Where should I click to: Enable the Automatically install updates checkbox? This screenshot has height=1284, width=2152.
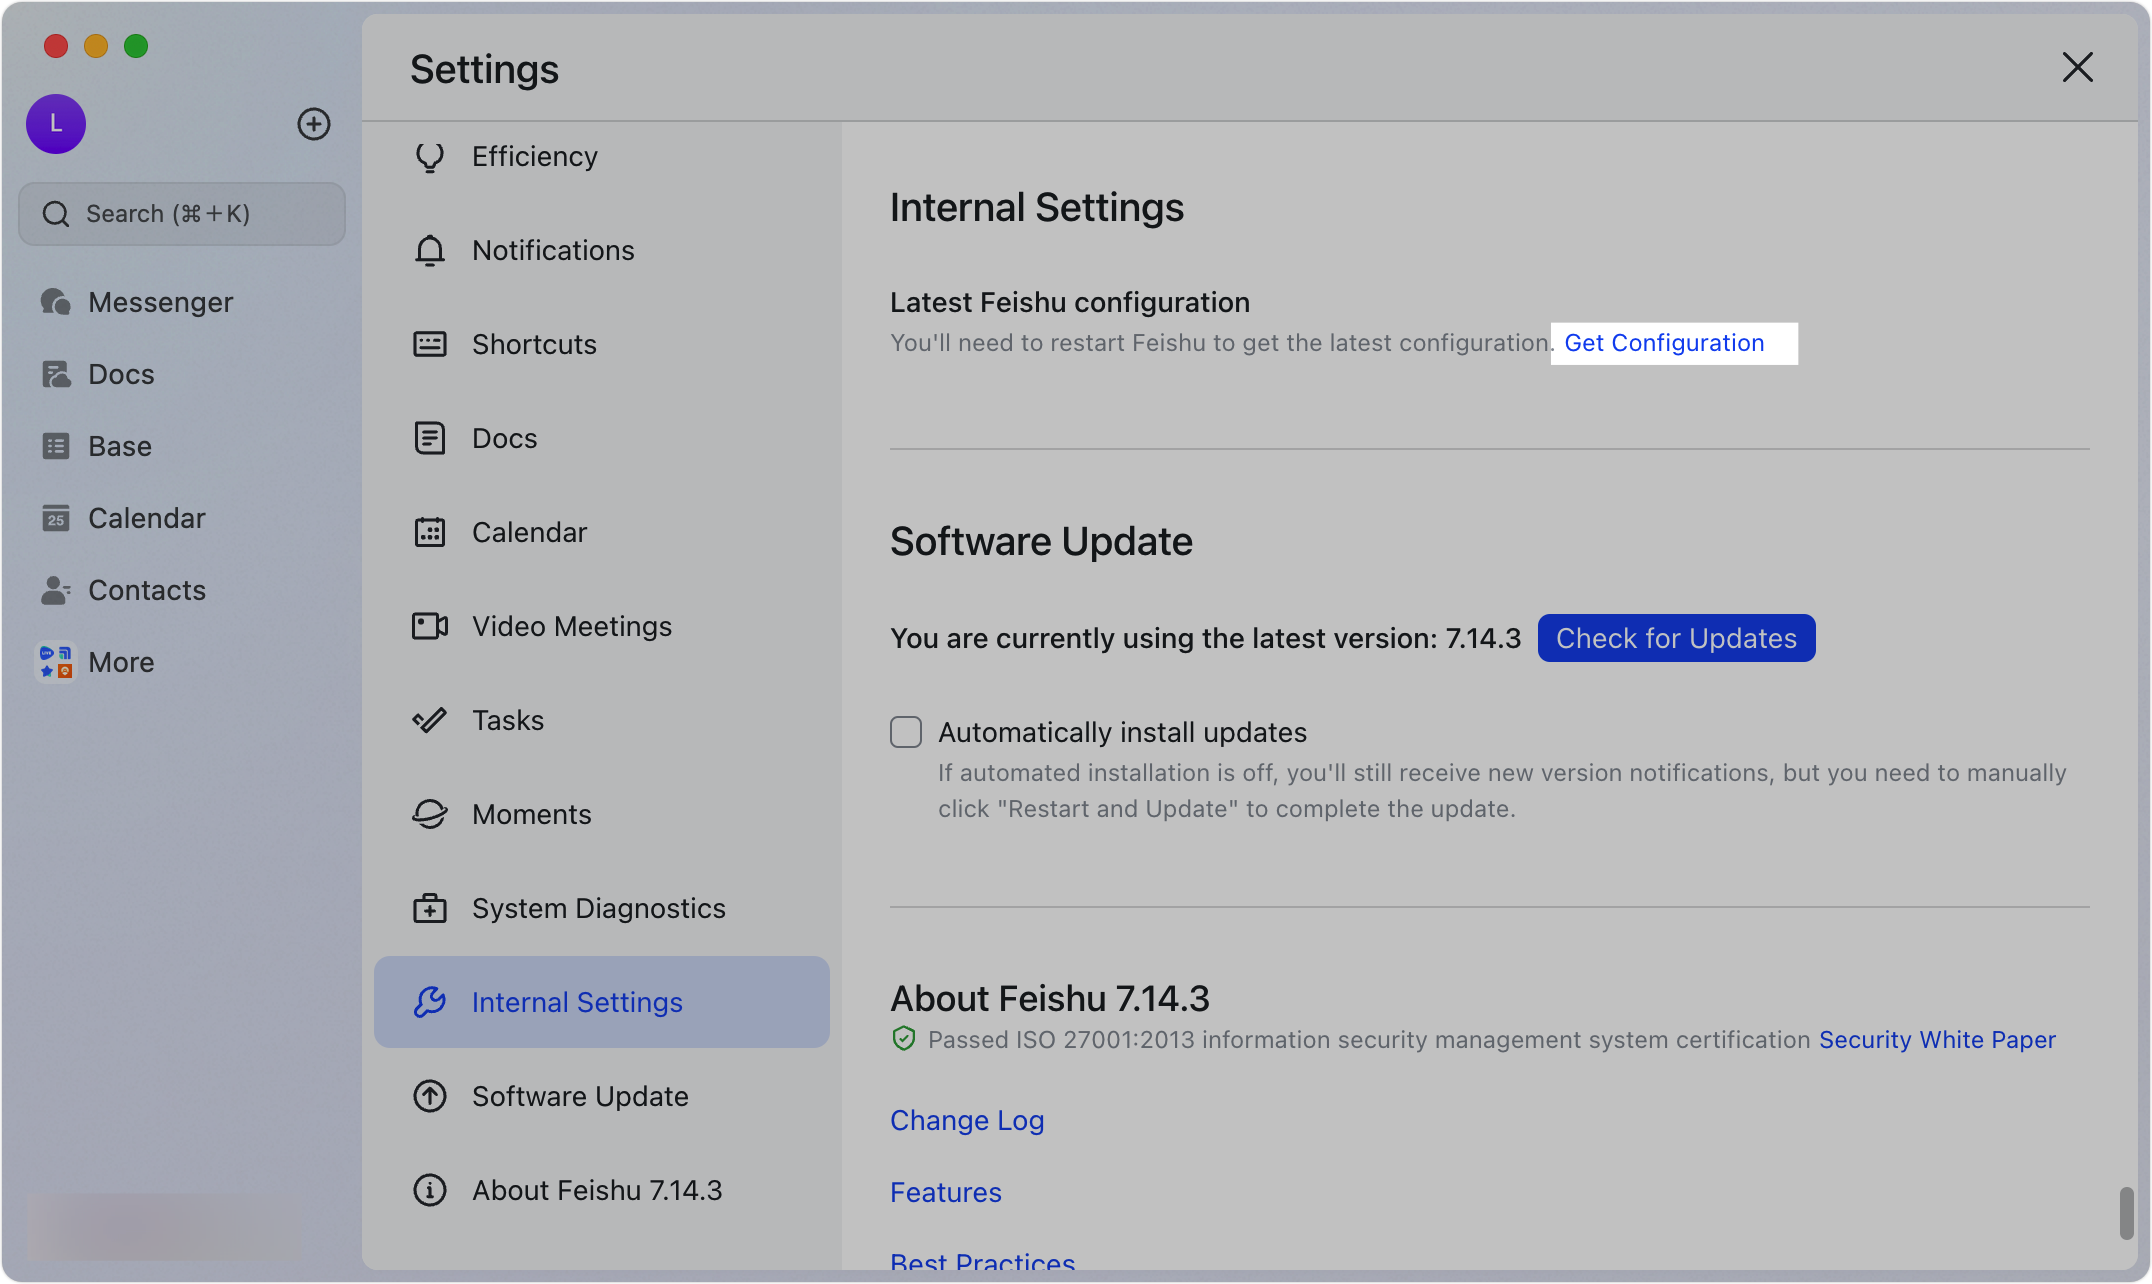pyautogui.click(x=906, y=732)
